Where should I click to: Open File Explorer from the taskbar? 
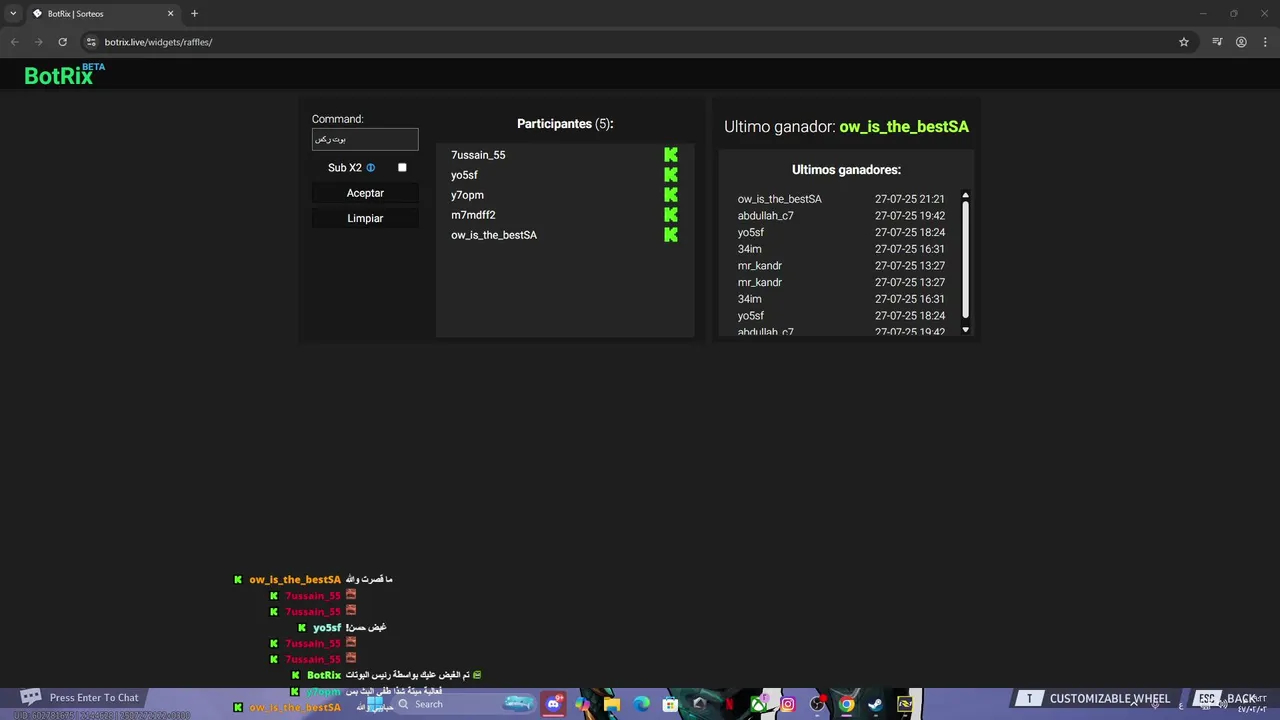coord(612,704)
